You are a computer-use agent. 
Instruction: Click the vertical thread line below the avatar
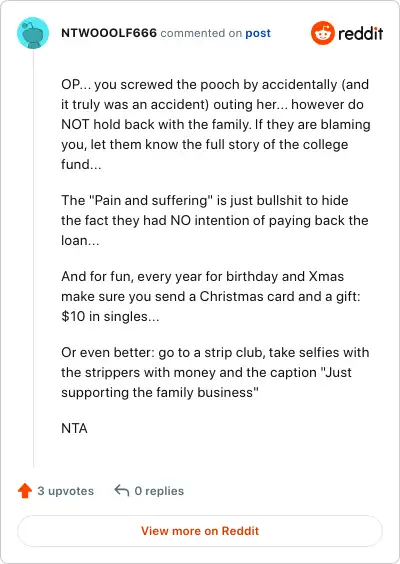(x=33, y=258)
